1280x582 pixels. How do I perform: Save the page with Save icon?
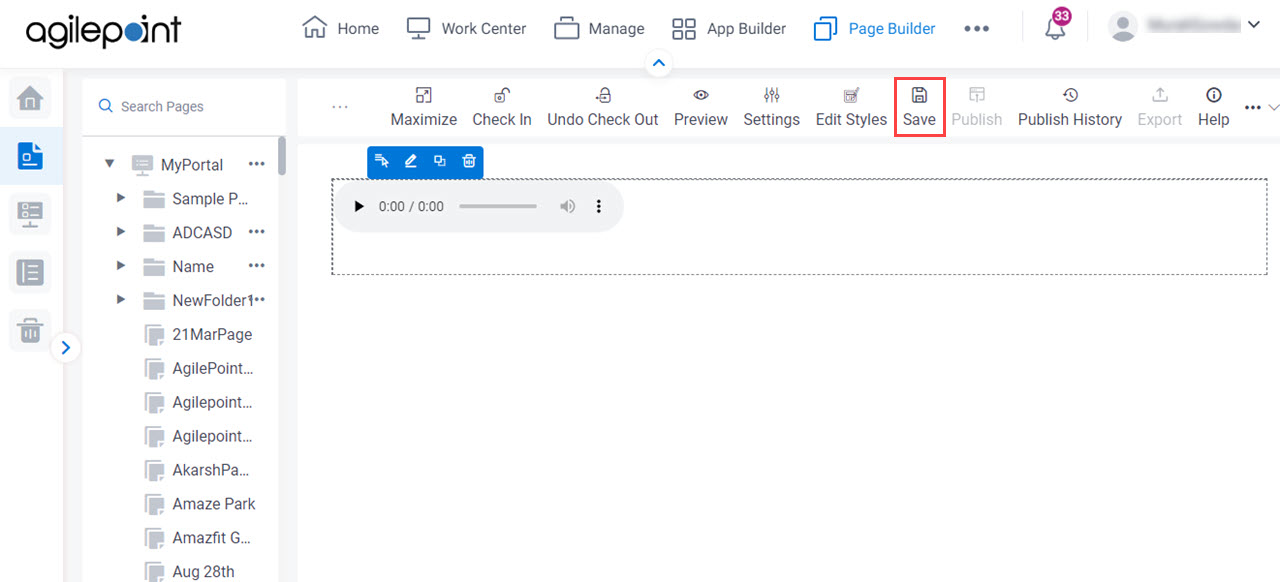pyautogui.click(x=919, y=95)
